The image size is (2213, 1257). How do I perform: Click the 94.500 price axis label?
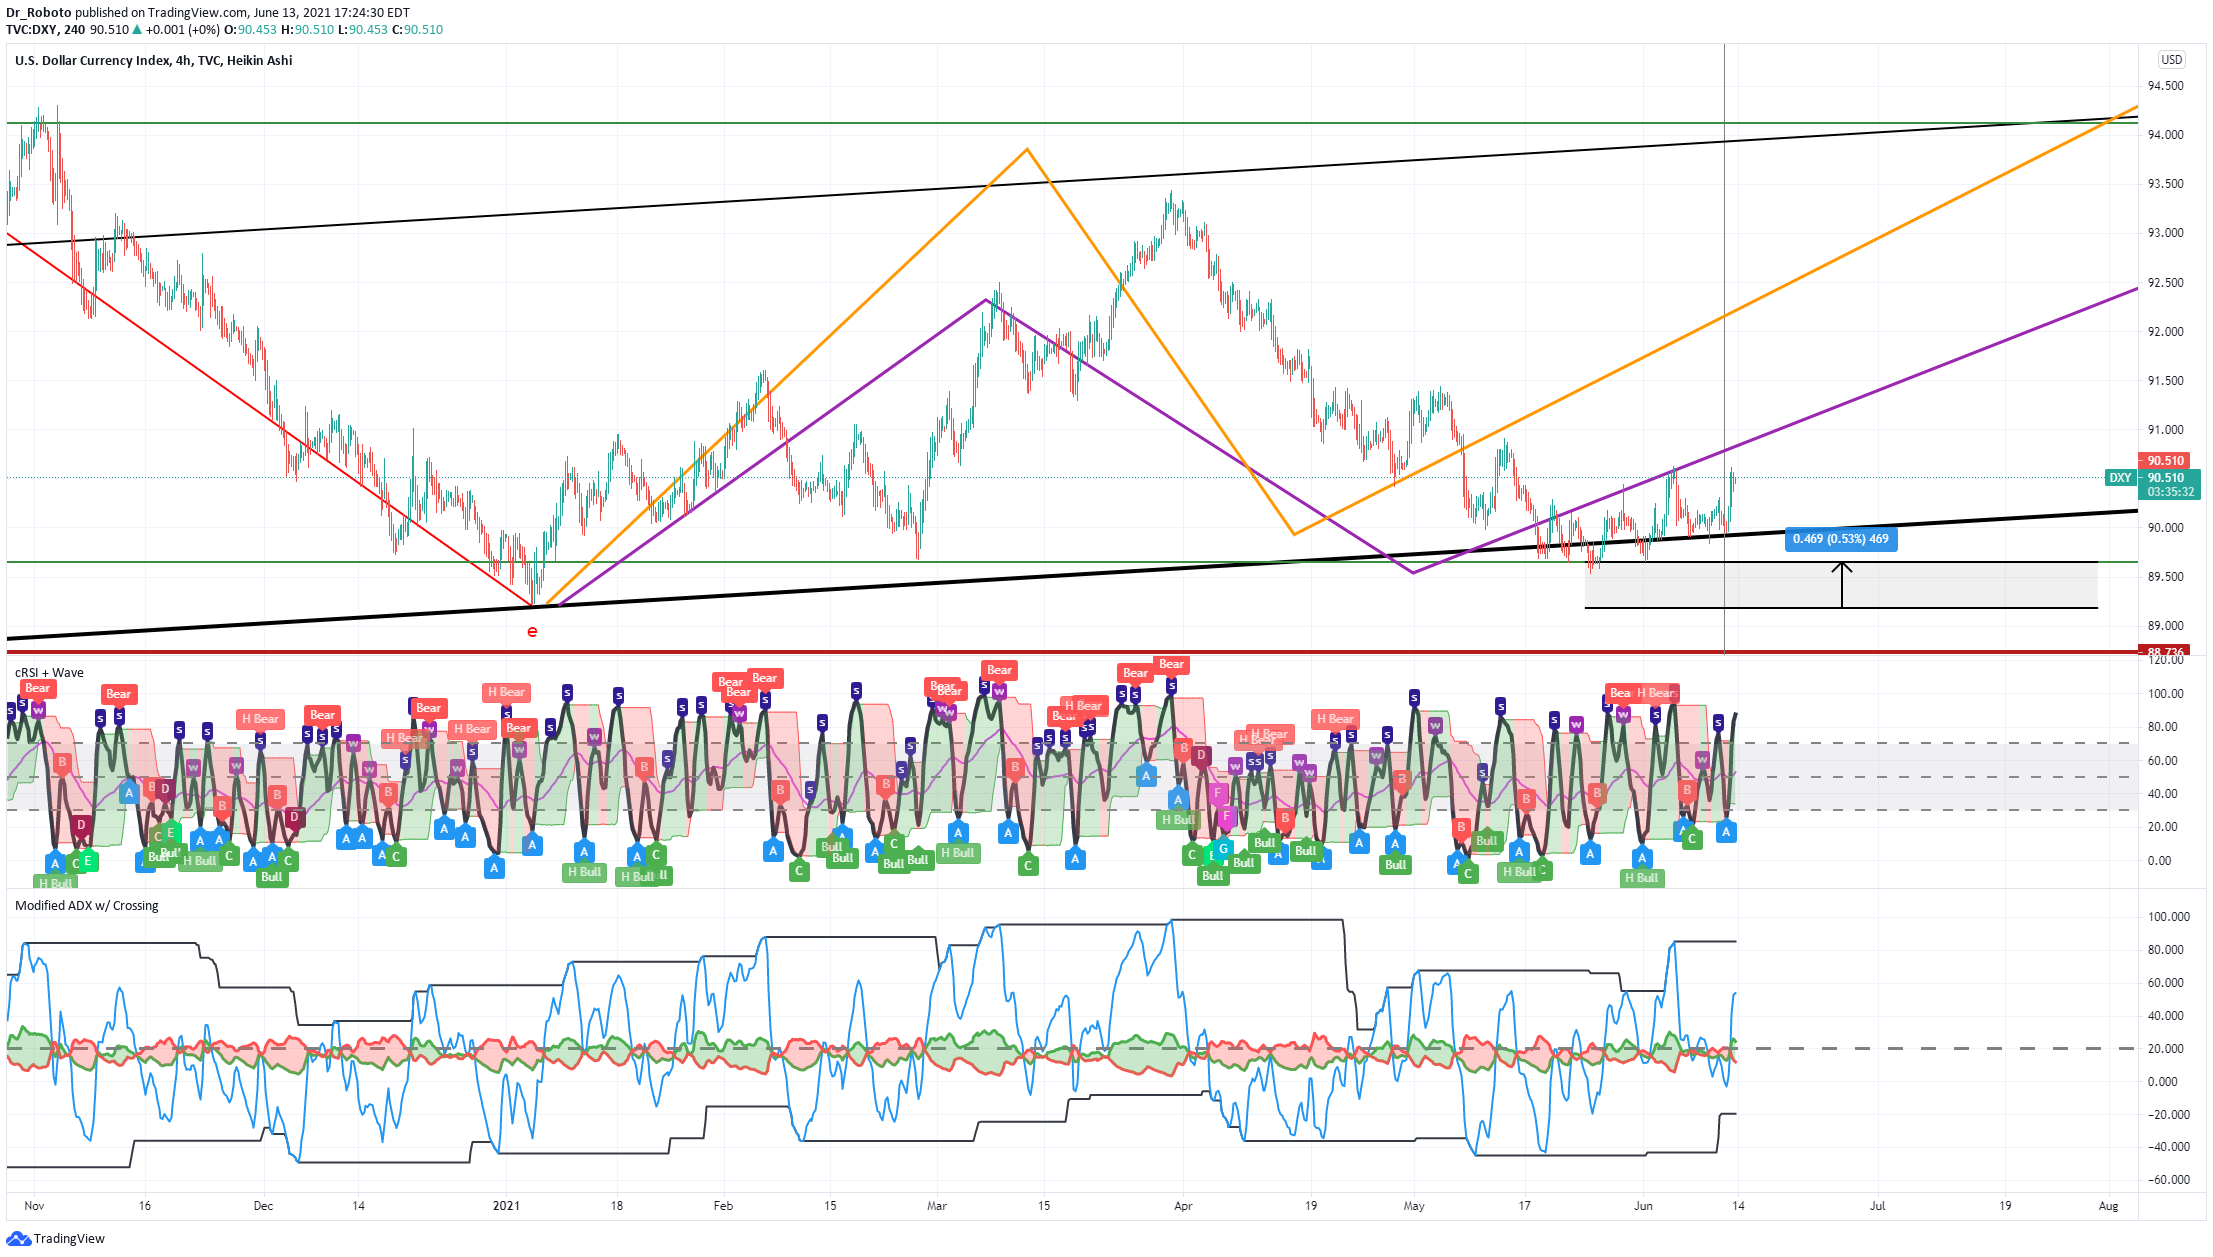[2165, 86]
